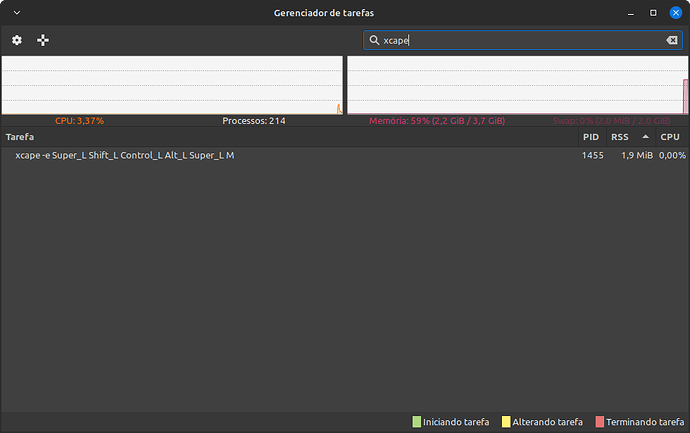Click the crosshair identify-window icon
690x433 pixels.
43,40
